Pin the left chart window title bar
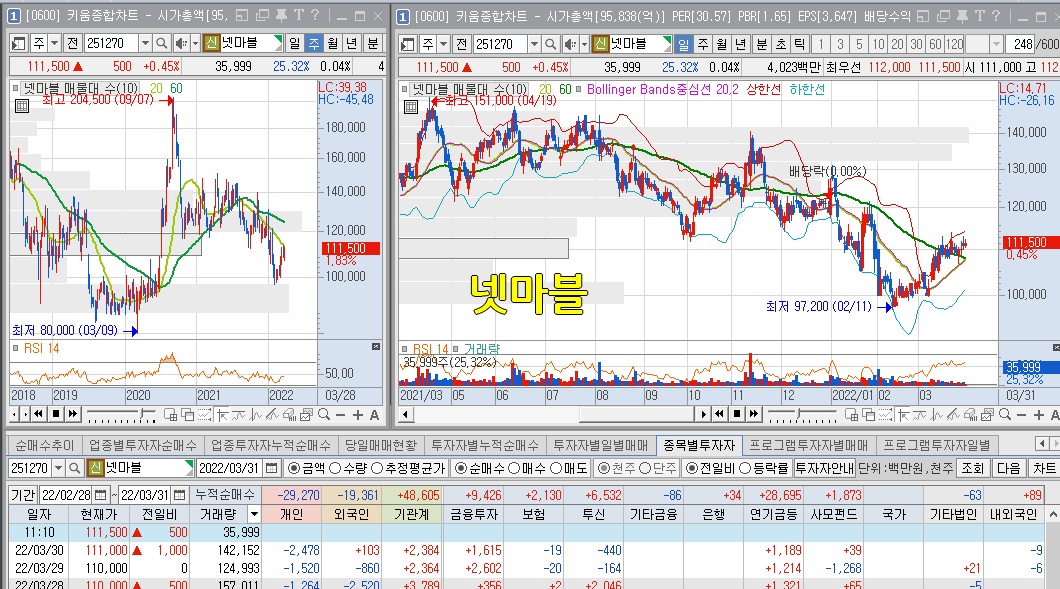Image resolution: width=1060 pixels, height=589 pixels. (282, 15)
